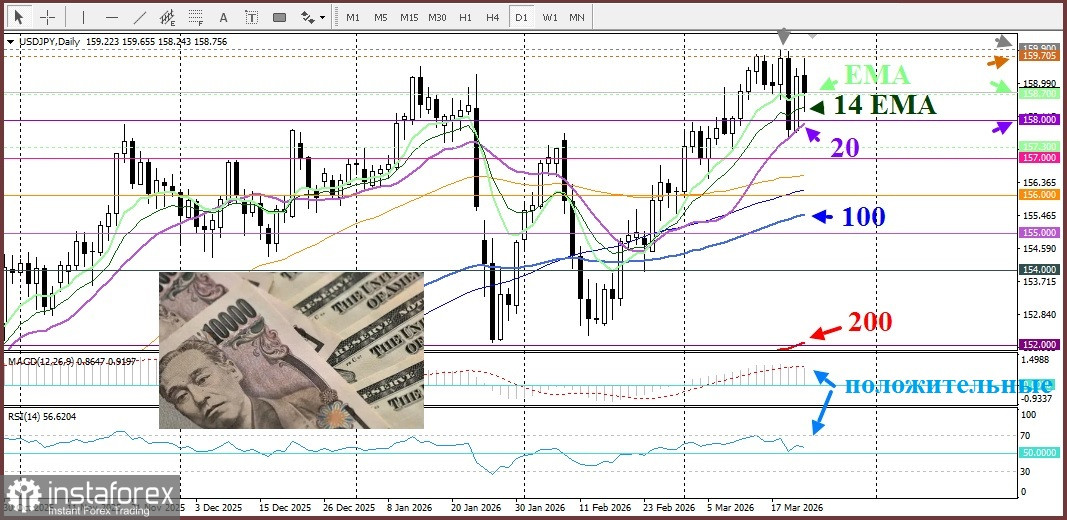Click the 26 Dec 2025 date label

(350, 508)
